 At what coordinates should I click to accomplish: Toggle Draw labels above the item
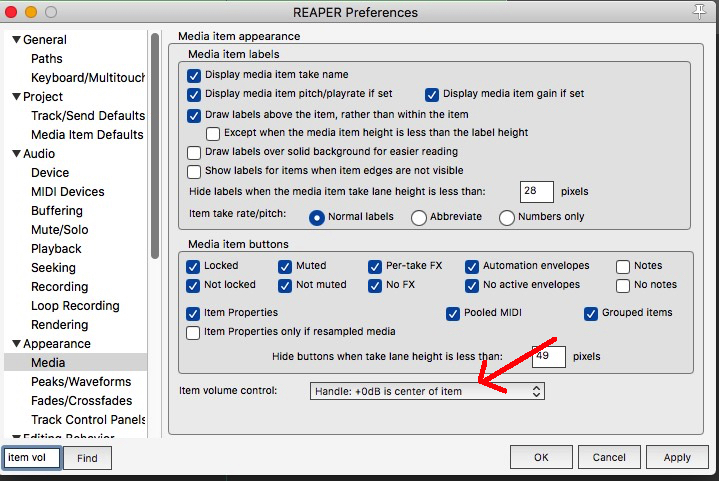point(194,115)
